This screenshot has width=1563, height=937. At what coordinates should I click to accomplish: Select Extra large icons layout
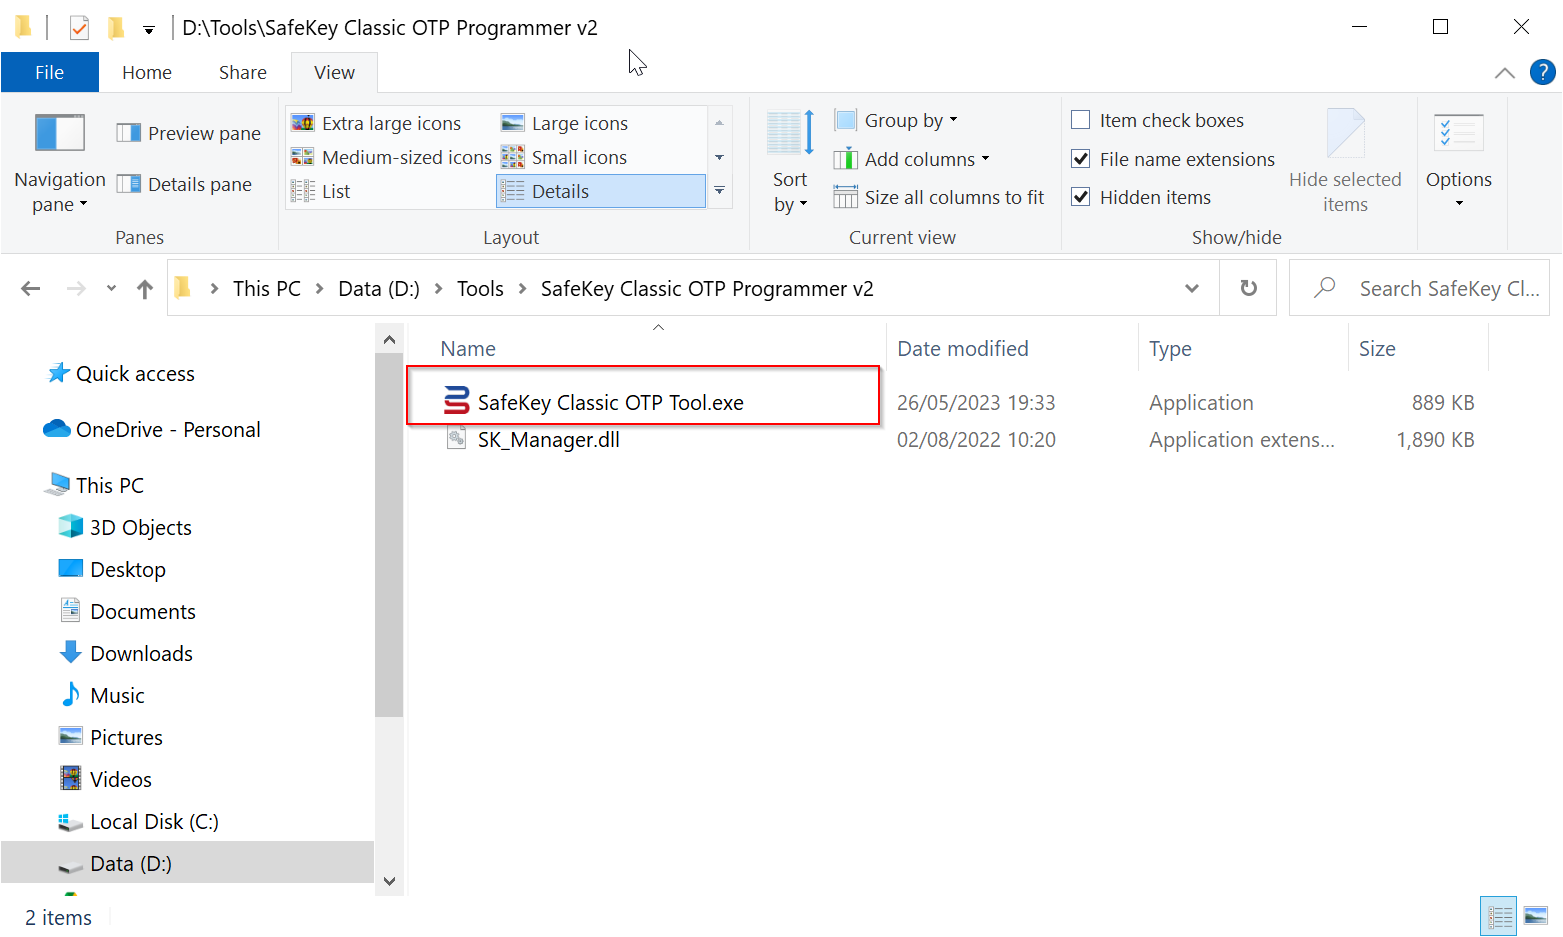pyautogui.click(x=378, y=123)
